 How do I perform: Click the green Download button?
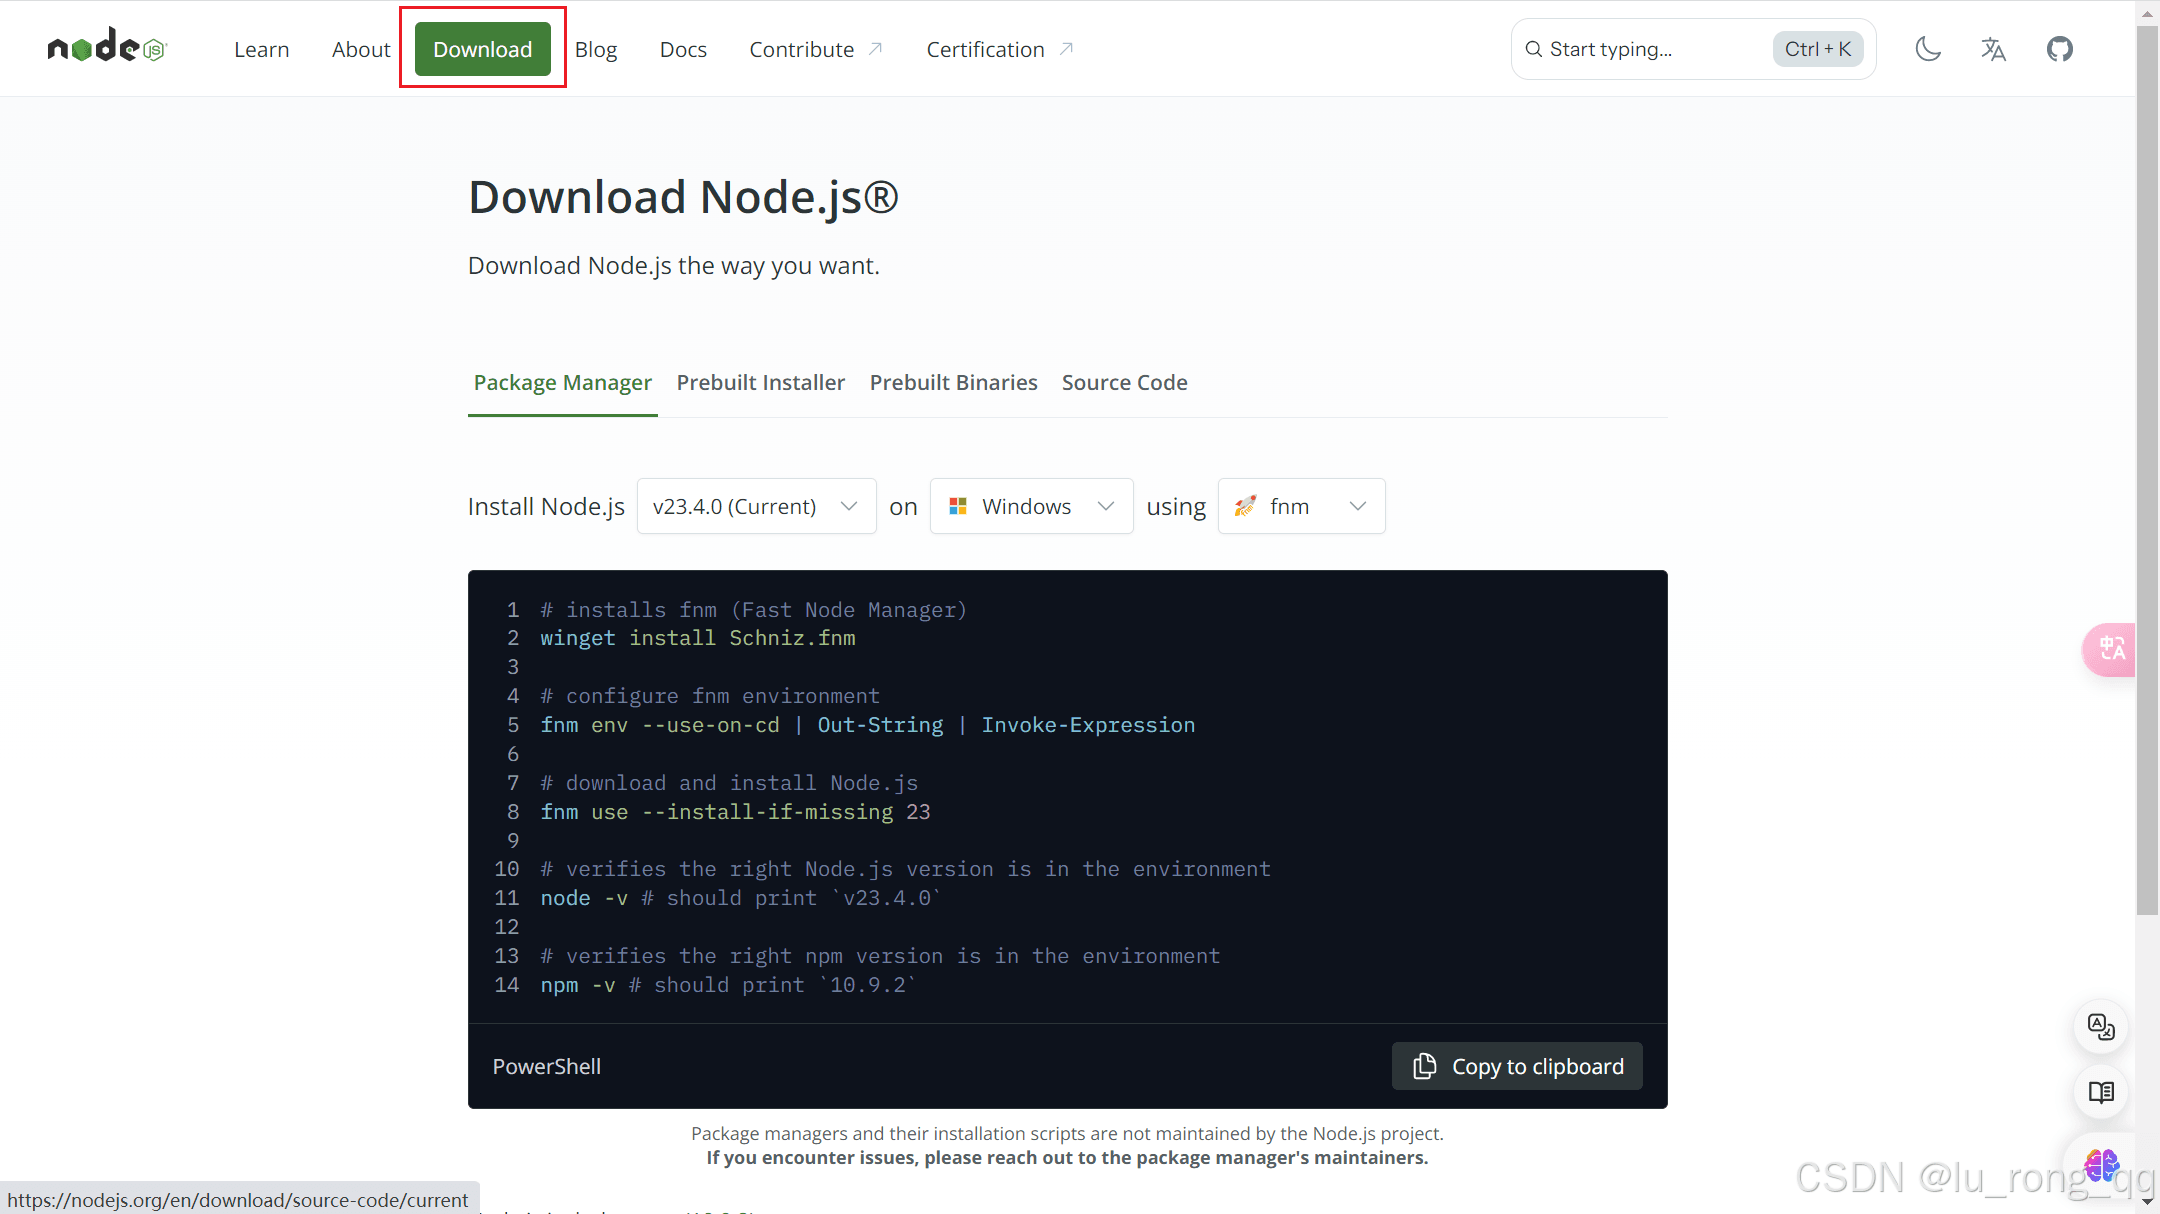[x=482, y=49]
